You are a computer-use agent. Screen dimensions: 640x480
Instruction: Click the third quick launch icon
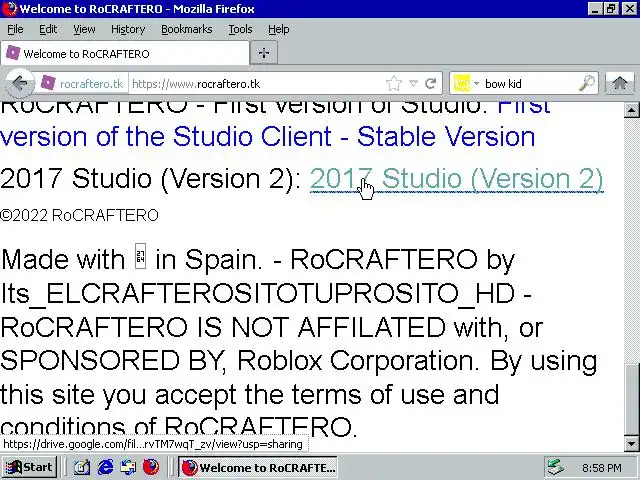click(128, 467)
